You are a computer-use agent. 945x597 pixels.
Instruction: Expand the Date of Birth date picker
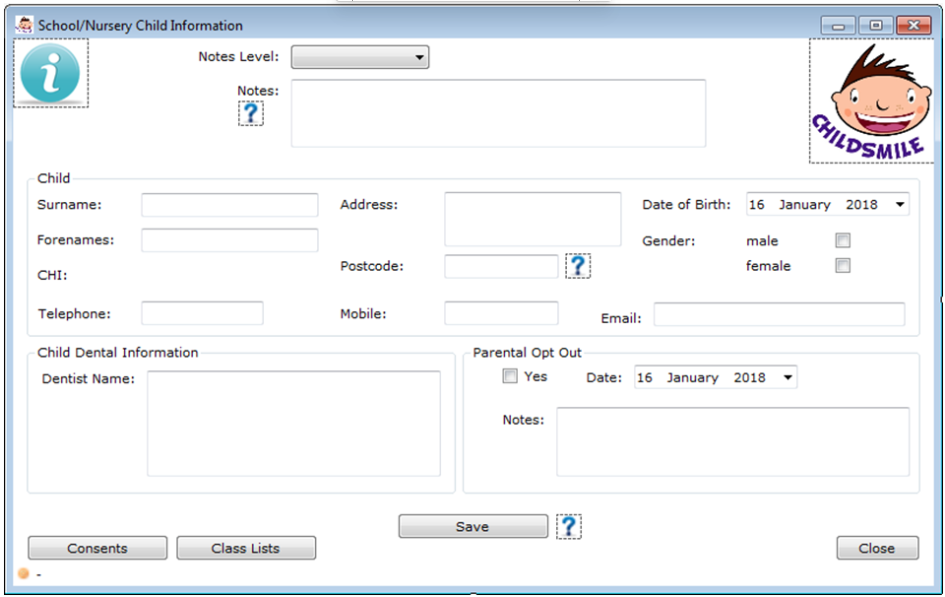point(900,205)
